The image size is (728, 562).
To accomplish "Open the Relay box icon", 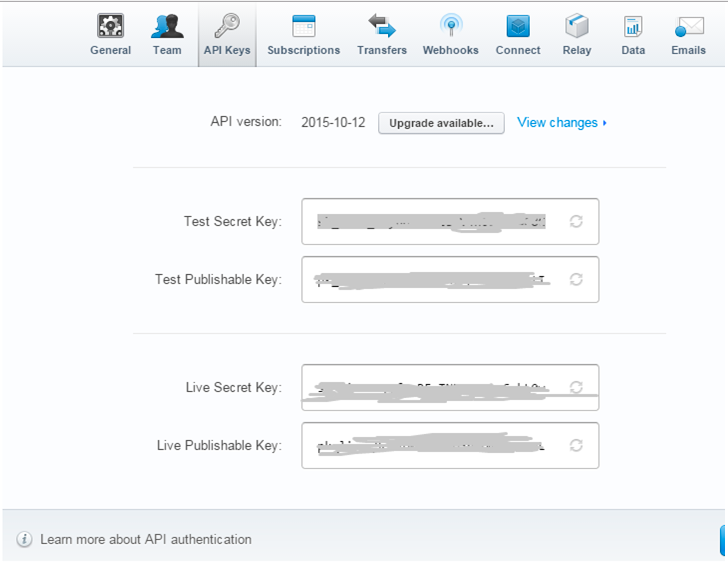I will (577, 26).
